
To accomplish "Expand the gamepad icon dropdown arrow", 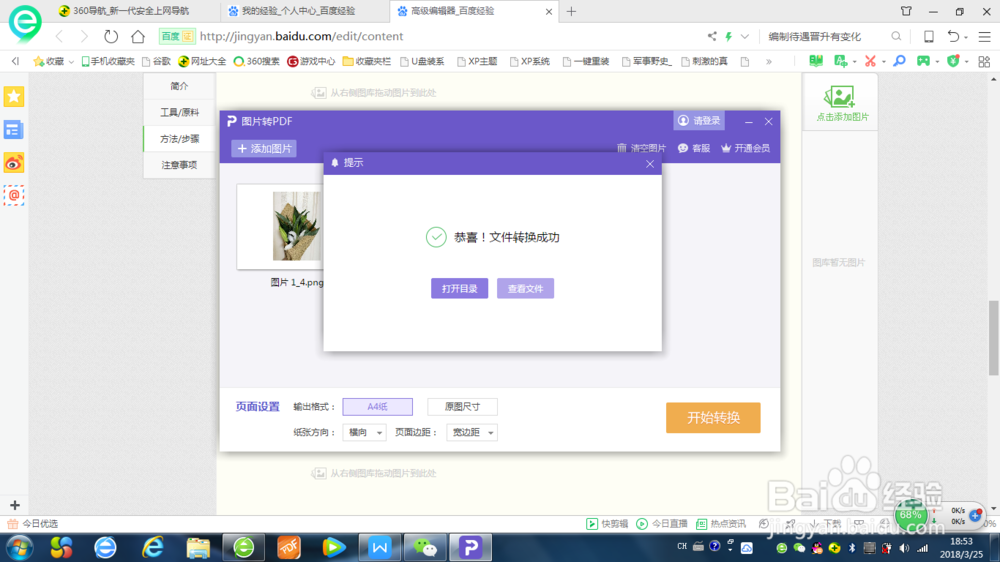I will coord(937,62).
